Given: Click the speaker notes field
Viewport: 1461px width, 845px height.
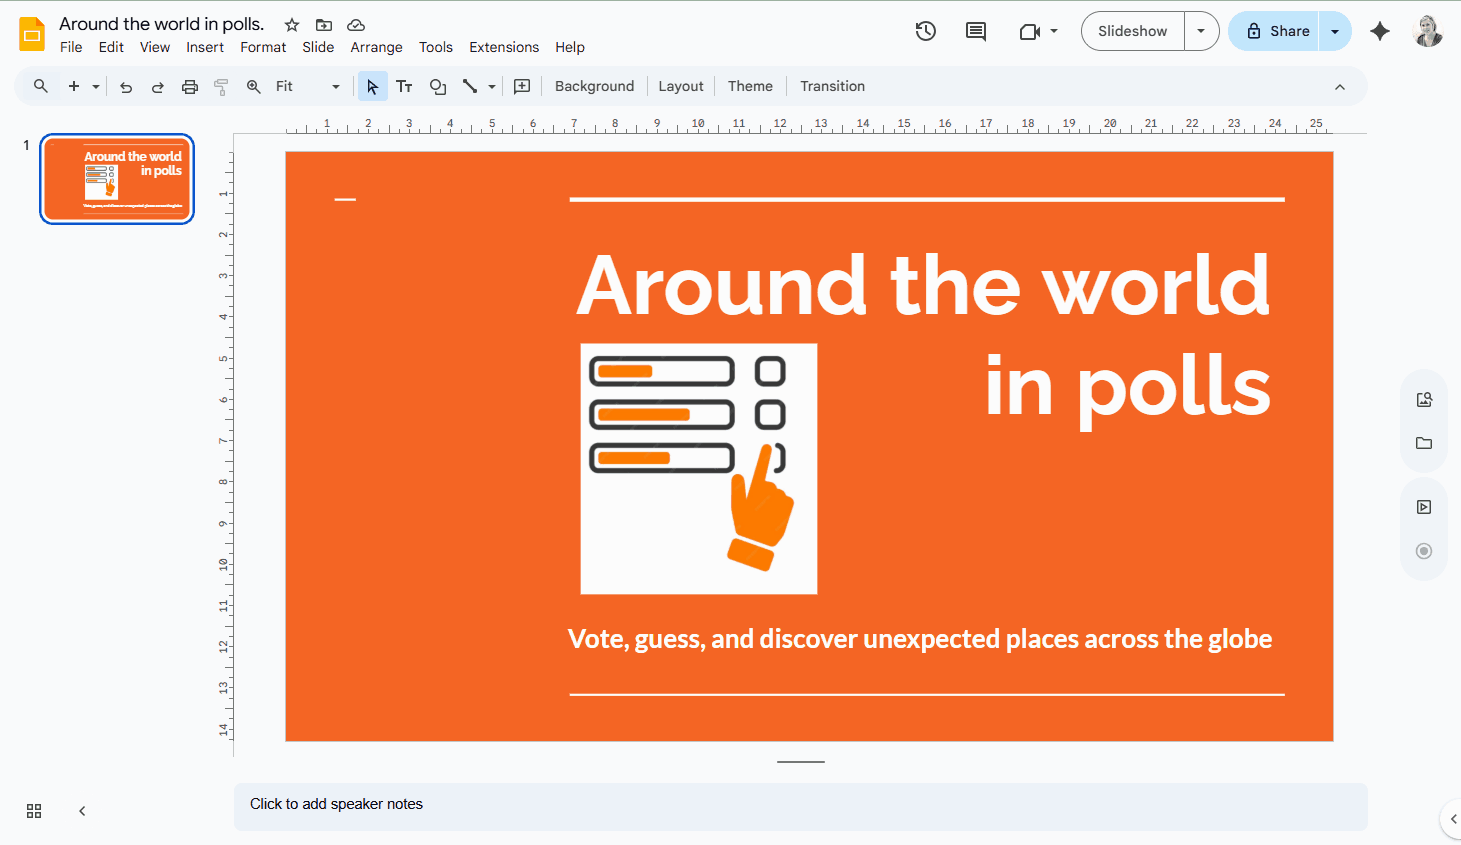Looking at the screenshot, I should [700, 804].
